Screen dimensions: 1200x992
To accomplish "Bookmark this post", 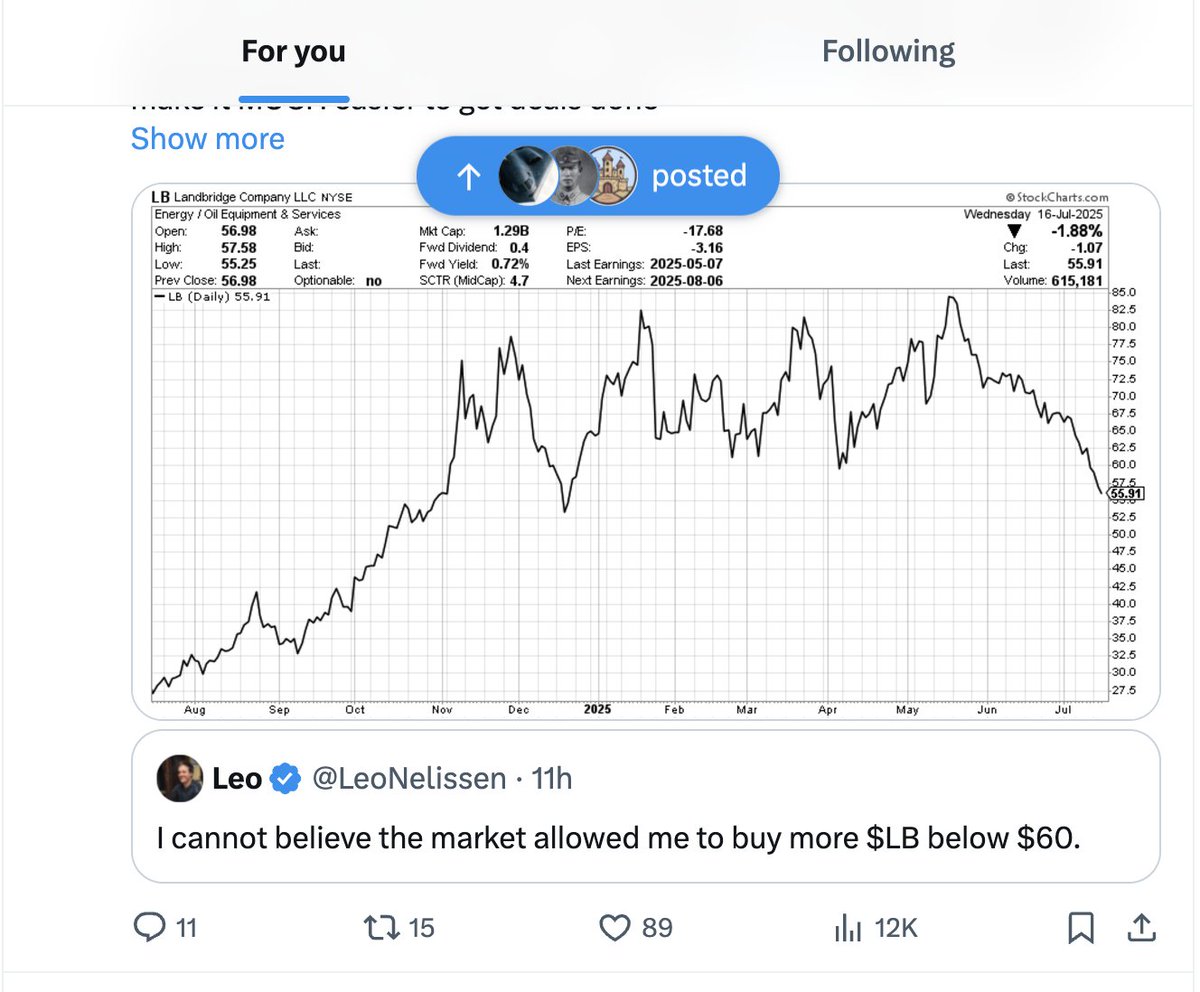I will click(x=1081, y=928).
